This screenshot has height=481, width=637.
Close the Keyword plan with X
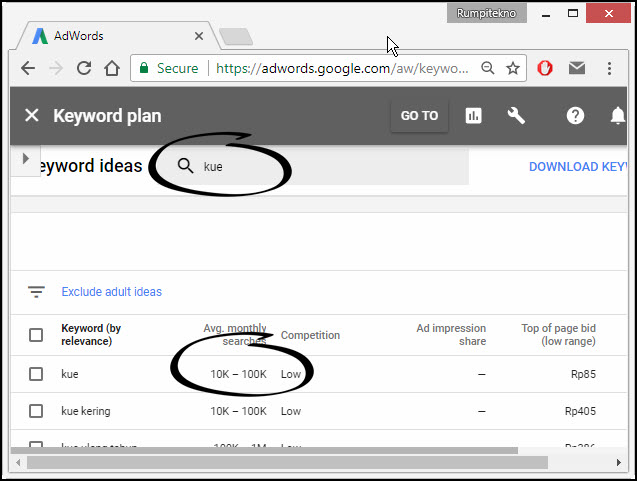pos(32,115)
